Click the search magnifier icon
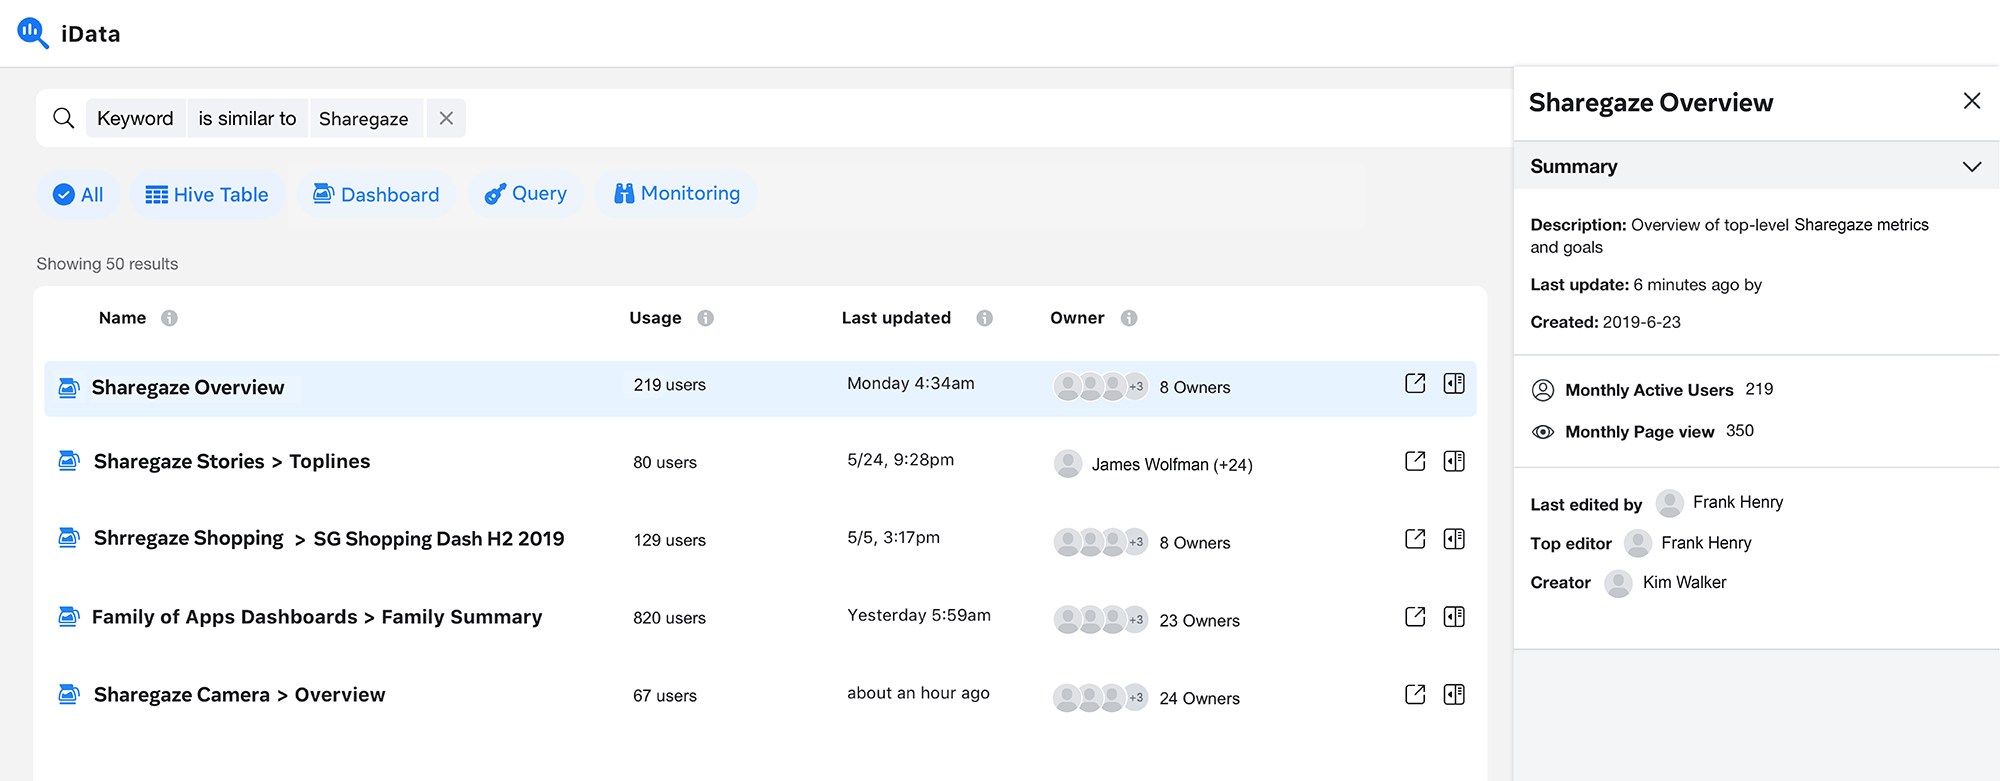This screenshot has height=781, width=2000. click(x=64, y=118)
